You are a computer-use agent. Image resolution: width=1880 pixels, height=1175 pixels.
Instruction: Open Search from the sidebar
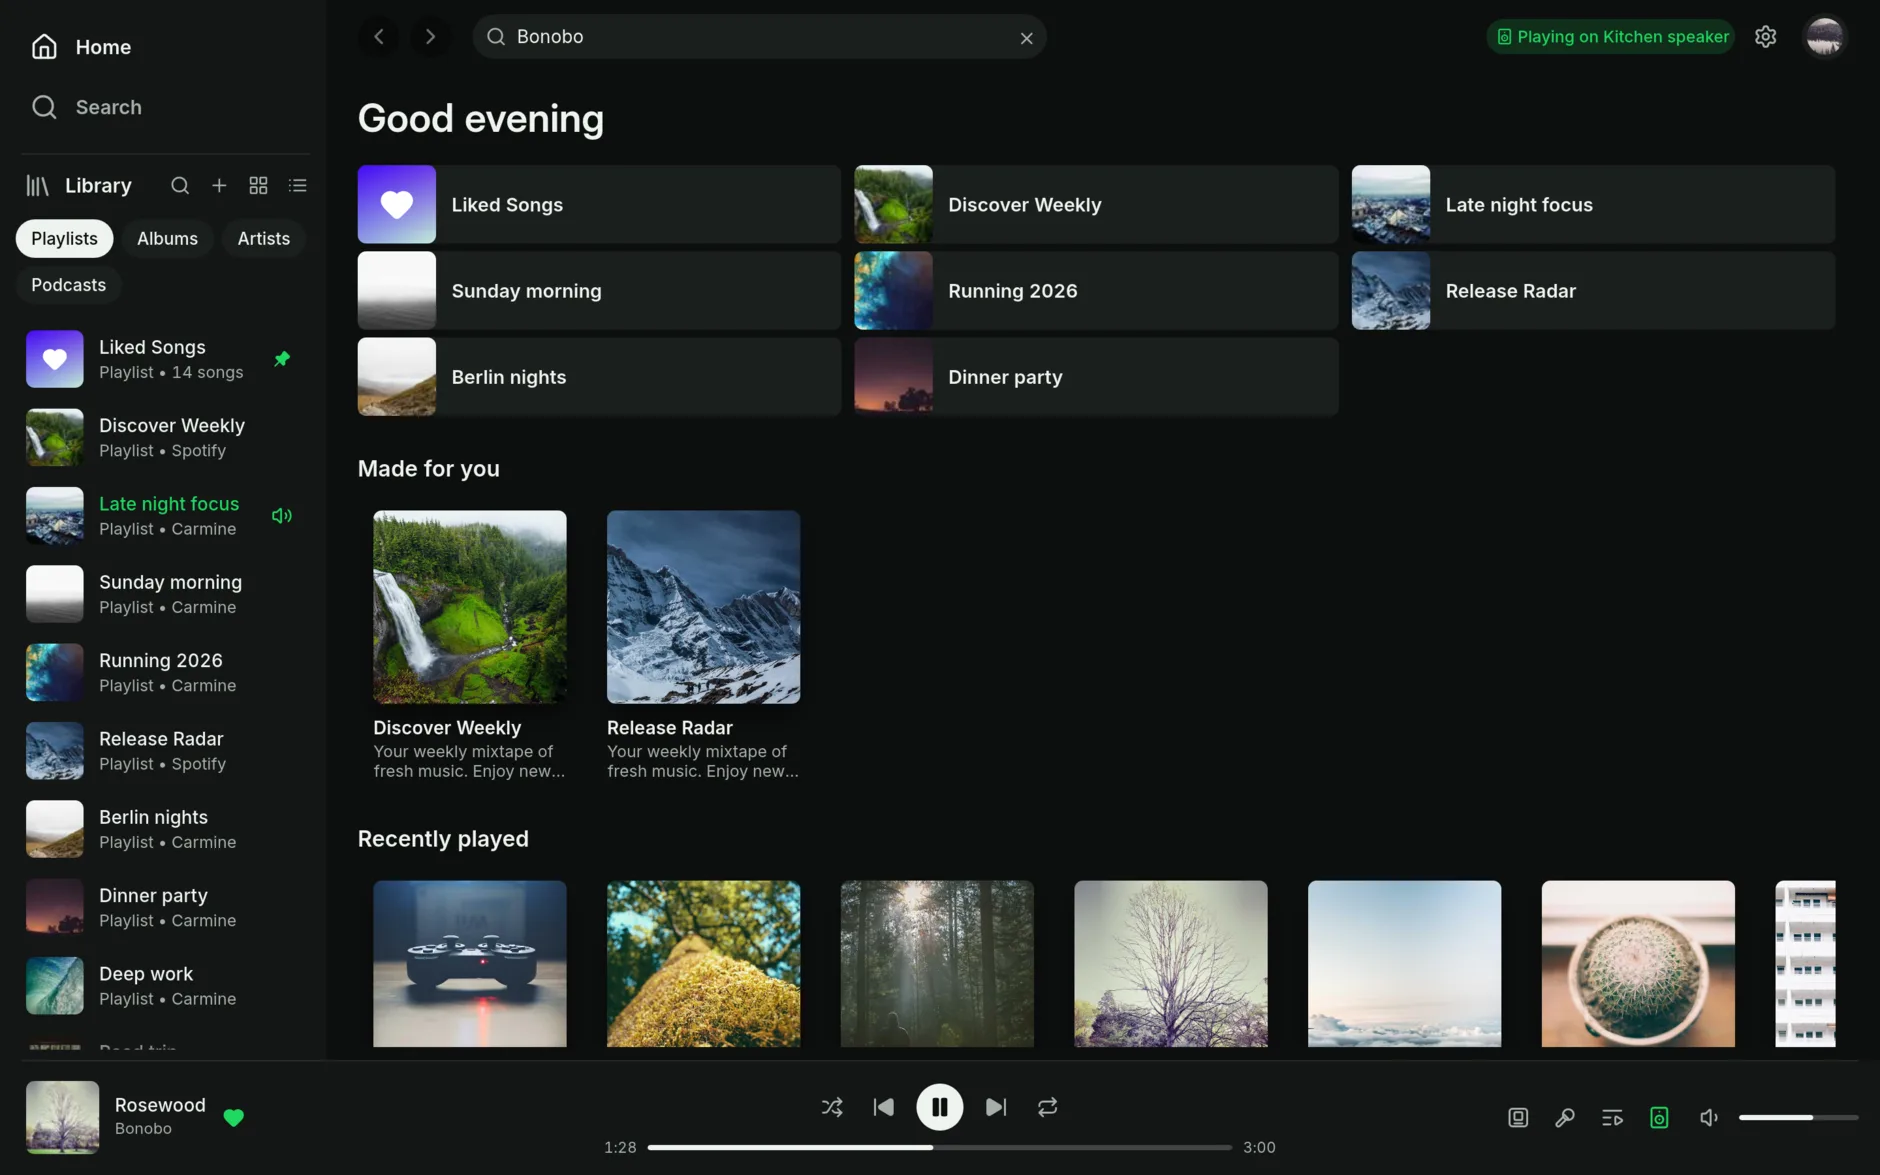(86, 107)
